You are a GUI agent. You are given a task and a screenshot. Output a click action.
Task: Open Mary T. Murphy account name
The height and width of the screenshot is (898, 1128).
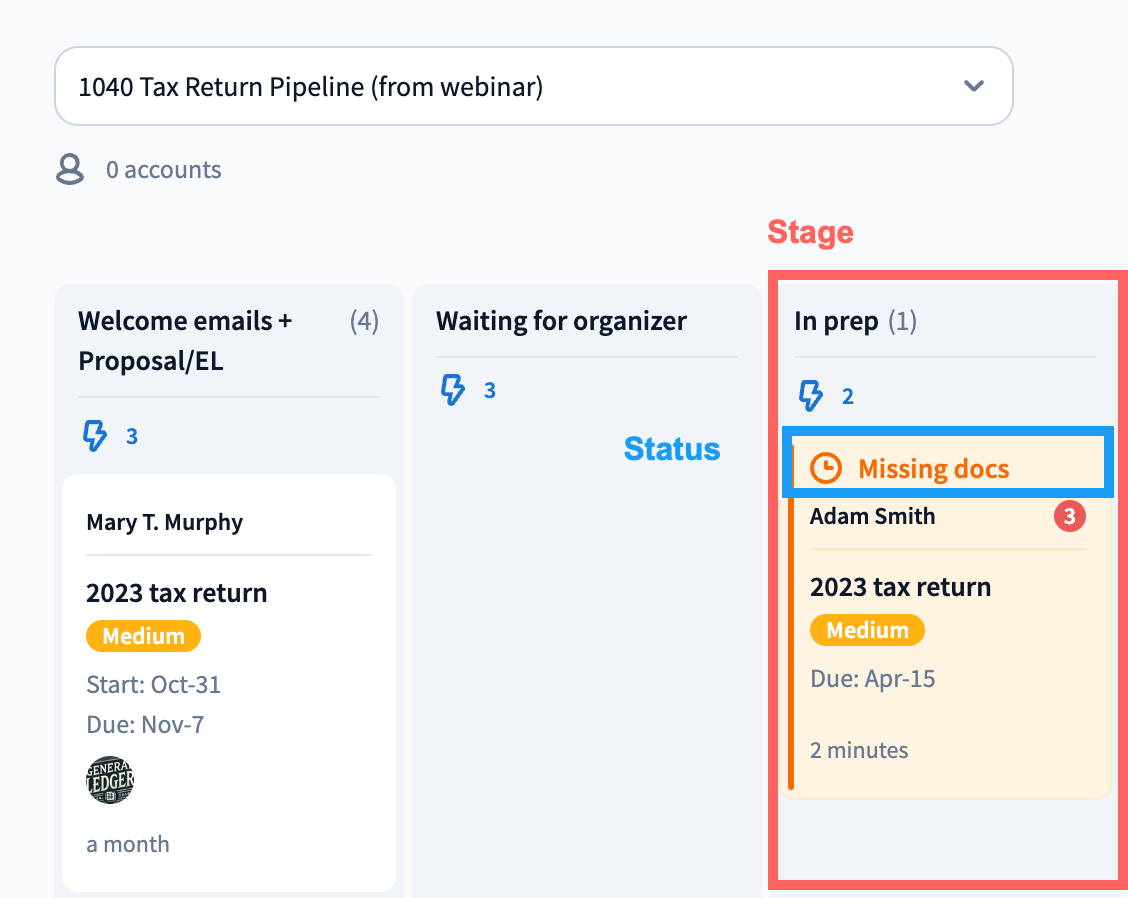[x=165, y=522]
